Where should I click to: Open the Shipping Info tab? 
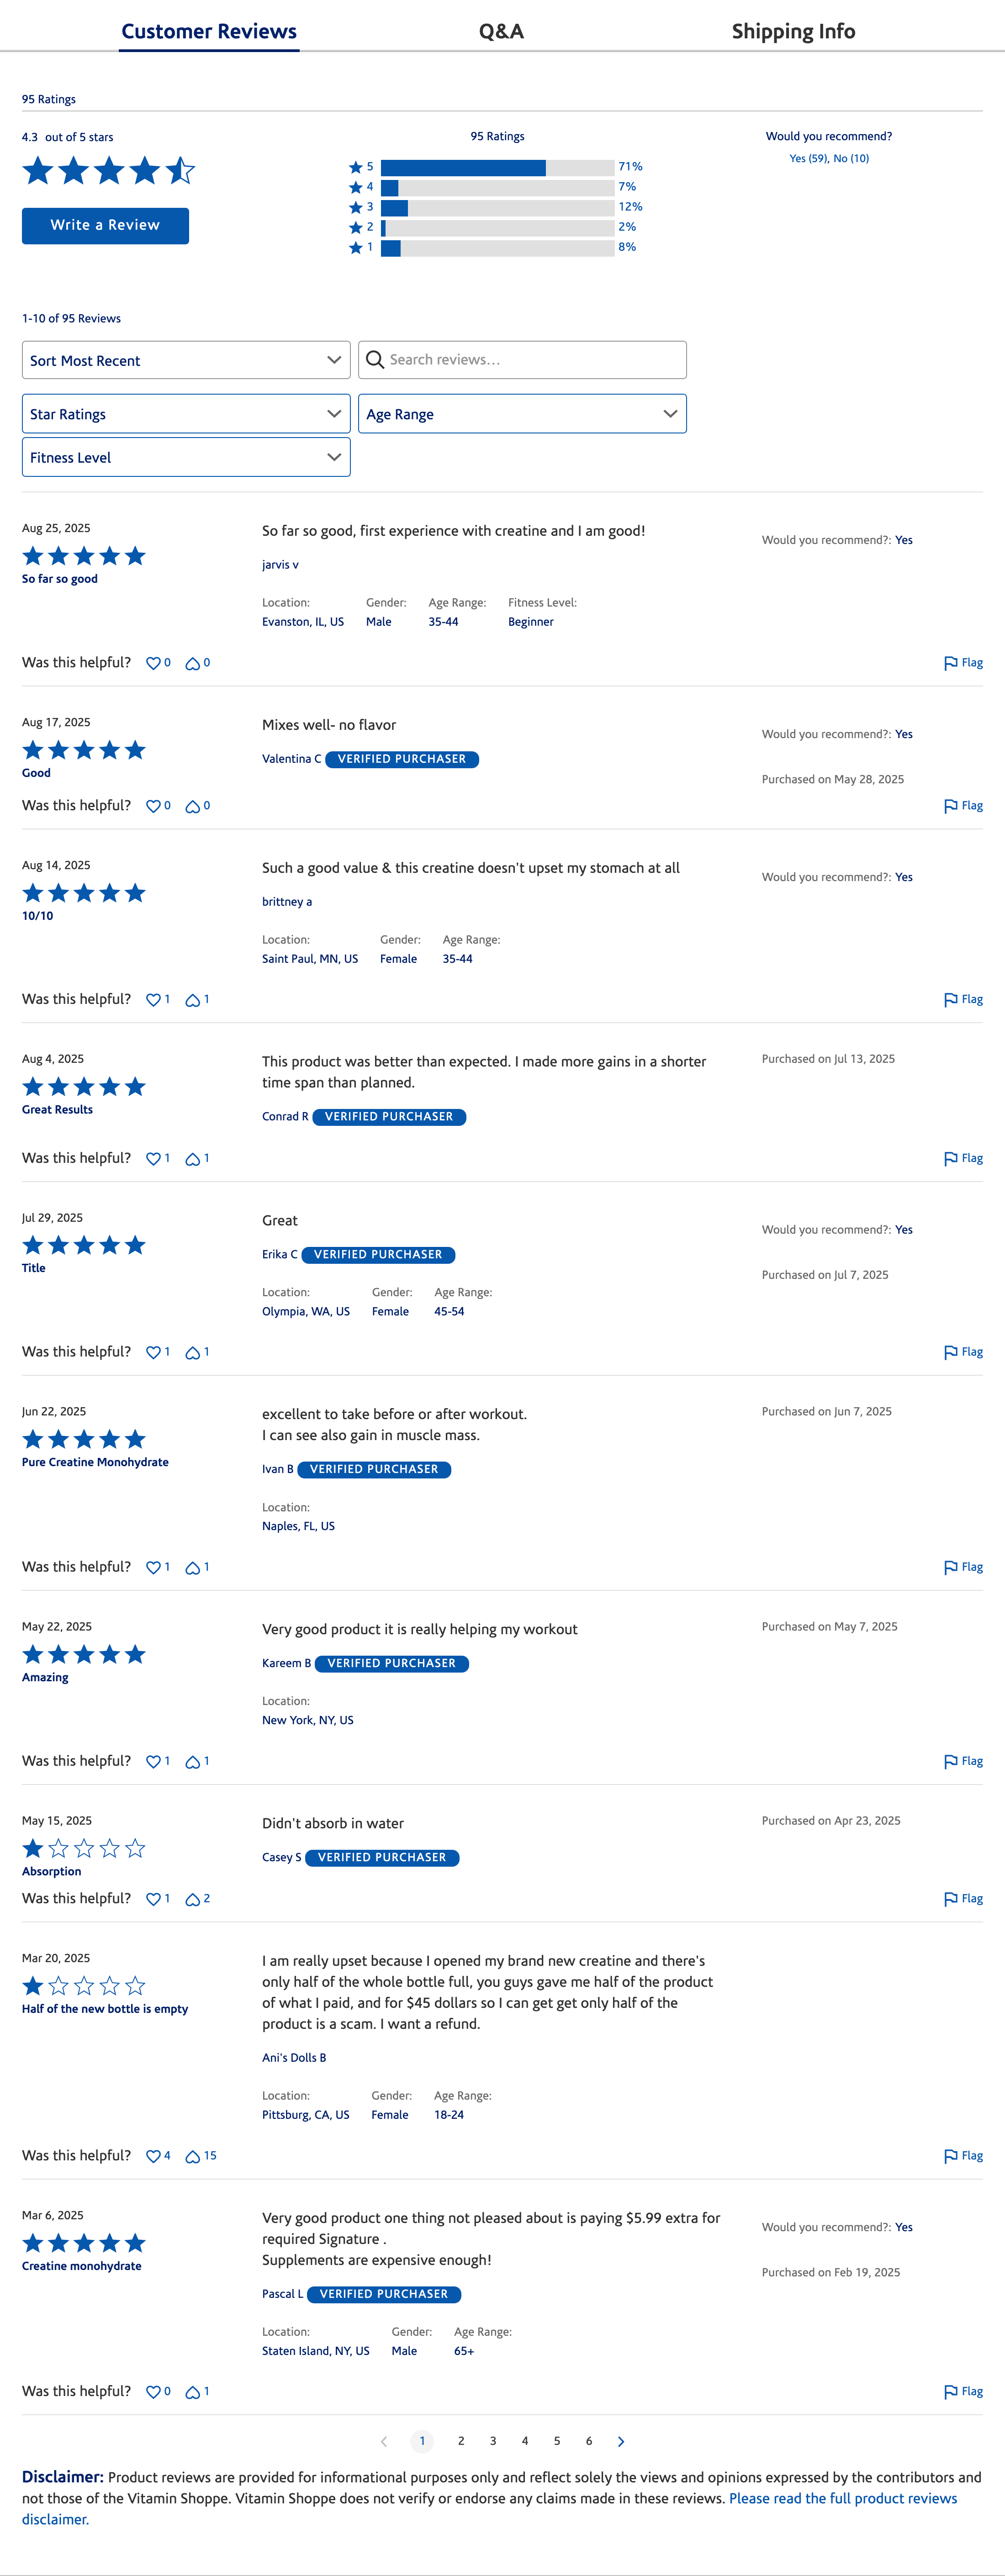point(793,31)
